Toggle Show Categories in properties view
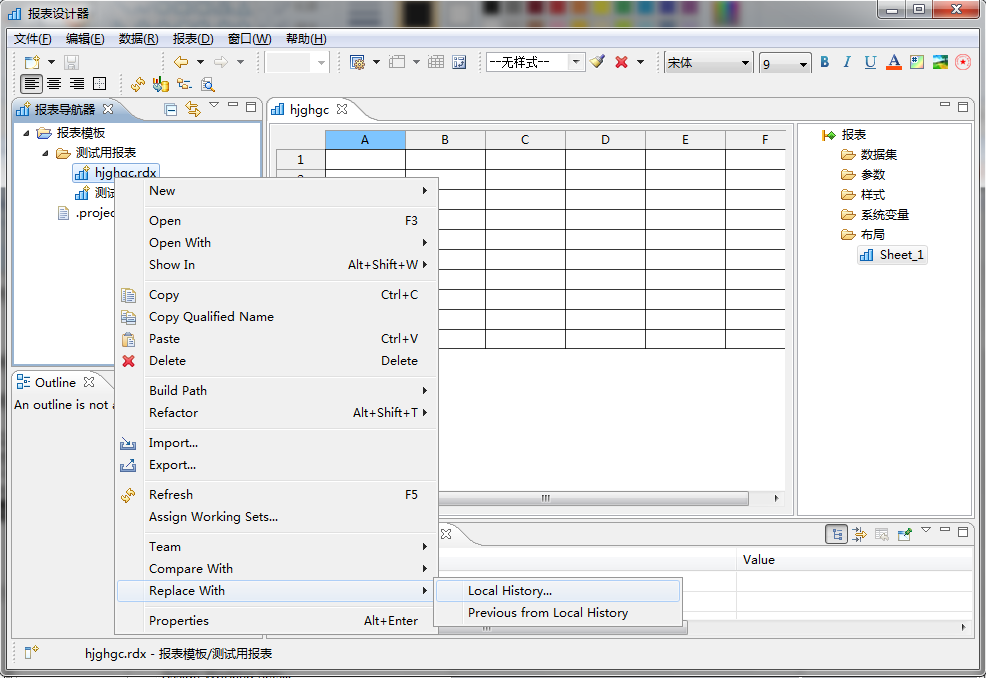This screenshot has width=986, height=678. click(x=836, y=535)
